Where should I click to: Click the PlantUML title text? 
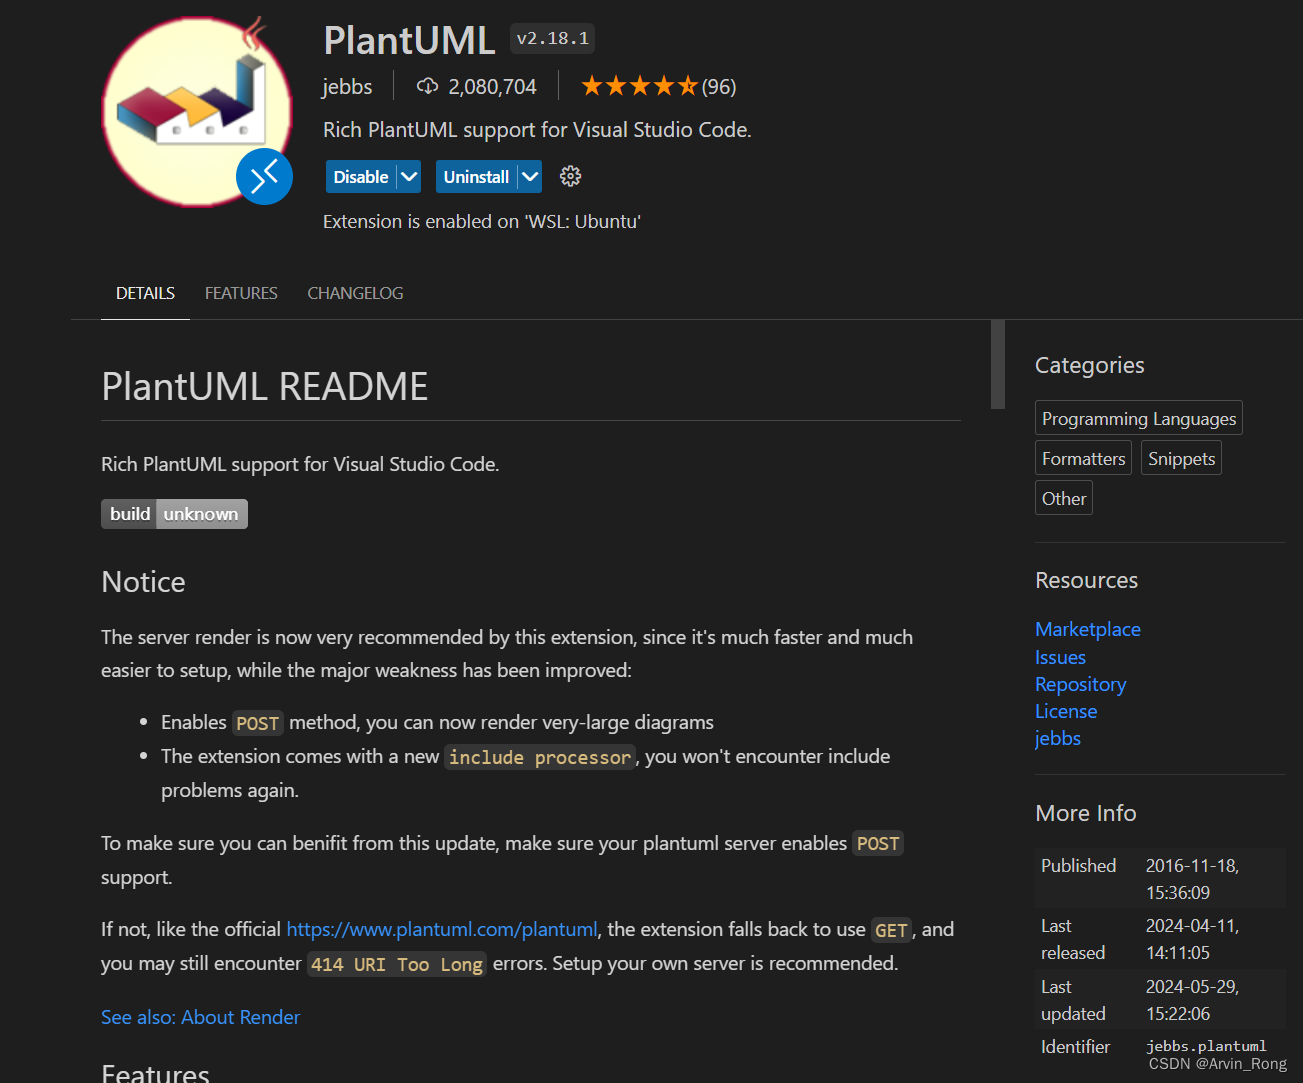click(409, 41)
